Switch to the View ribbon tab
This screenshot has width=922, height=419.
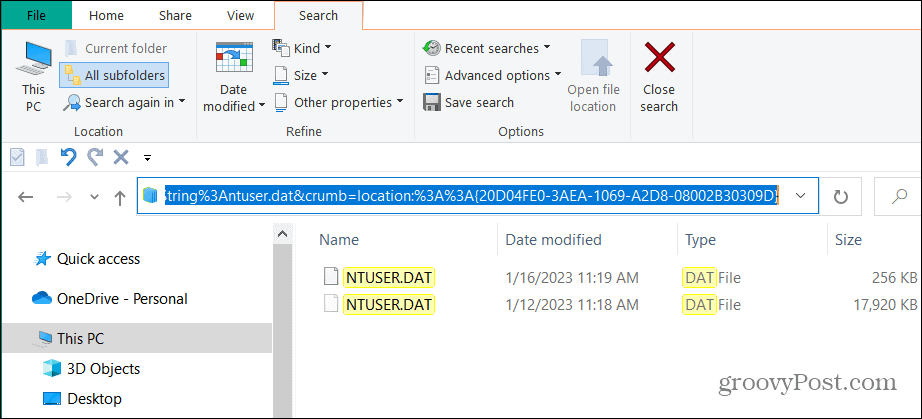[240, 15]
